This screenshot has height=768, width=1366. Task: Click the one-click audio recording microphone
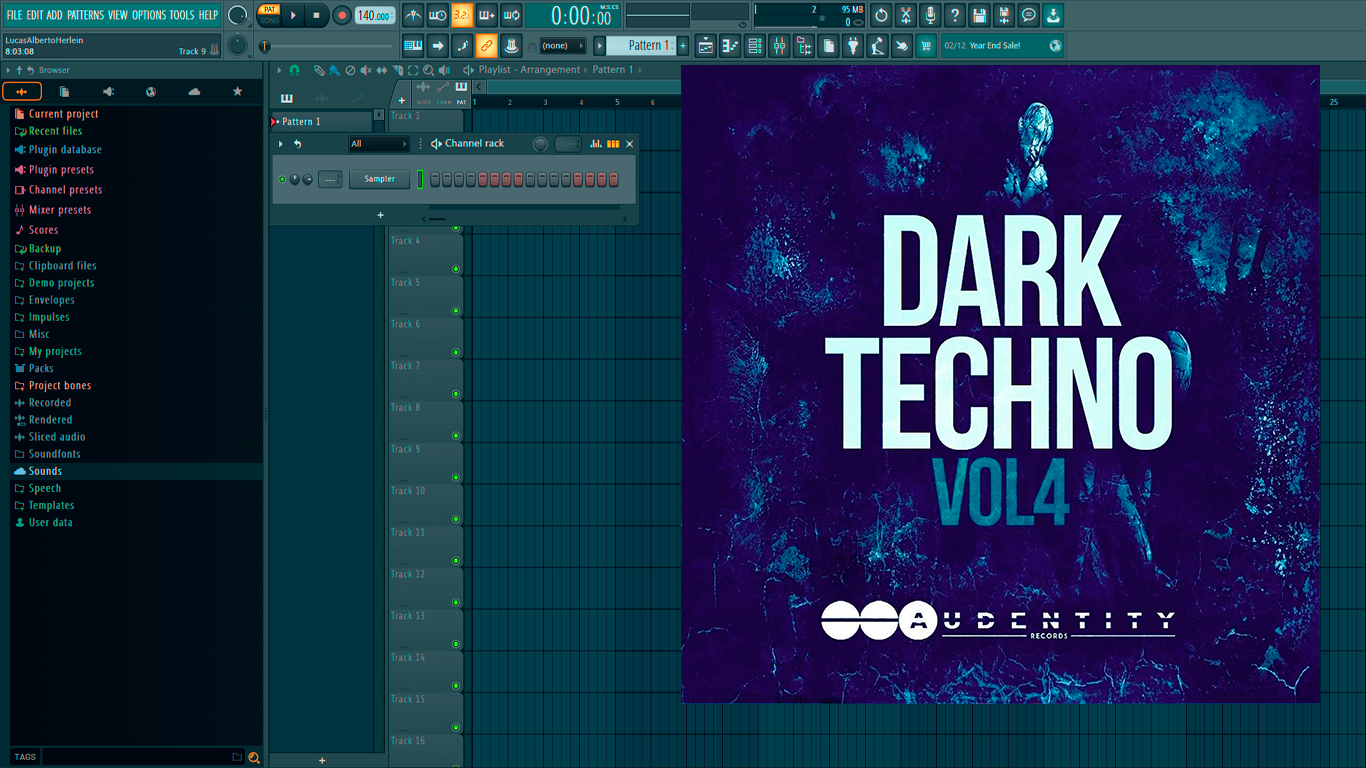[930, 15]
